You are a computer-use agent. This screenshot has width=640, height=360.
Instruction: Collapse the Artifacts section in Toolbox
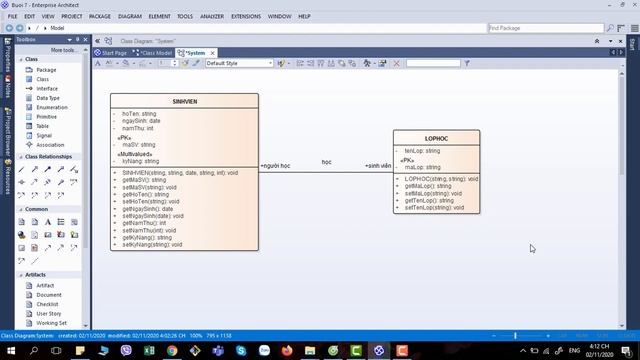click(21, 275)
